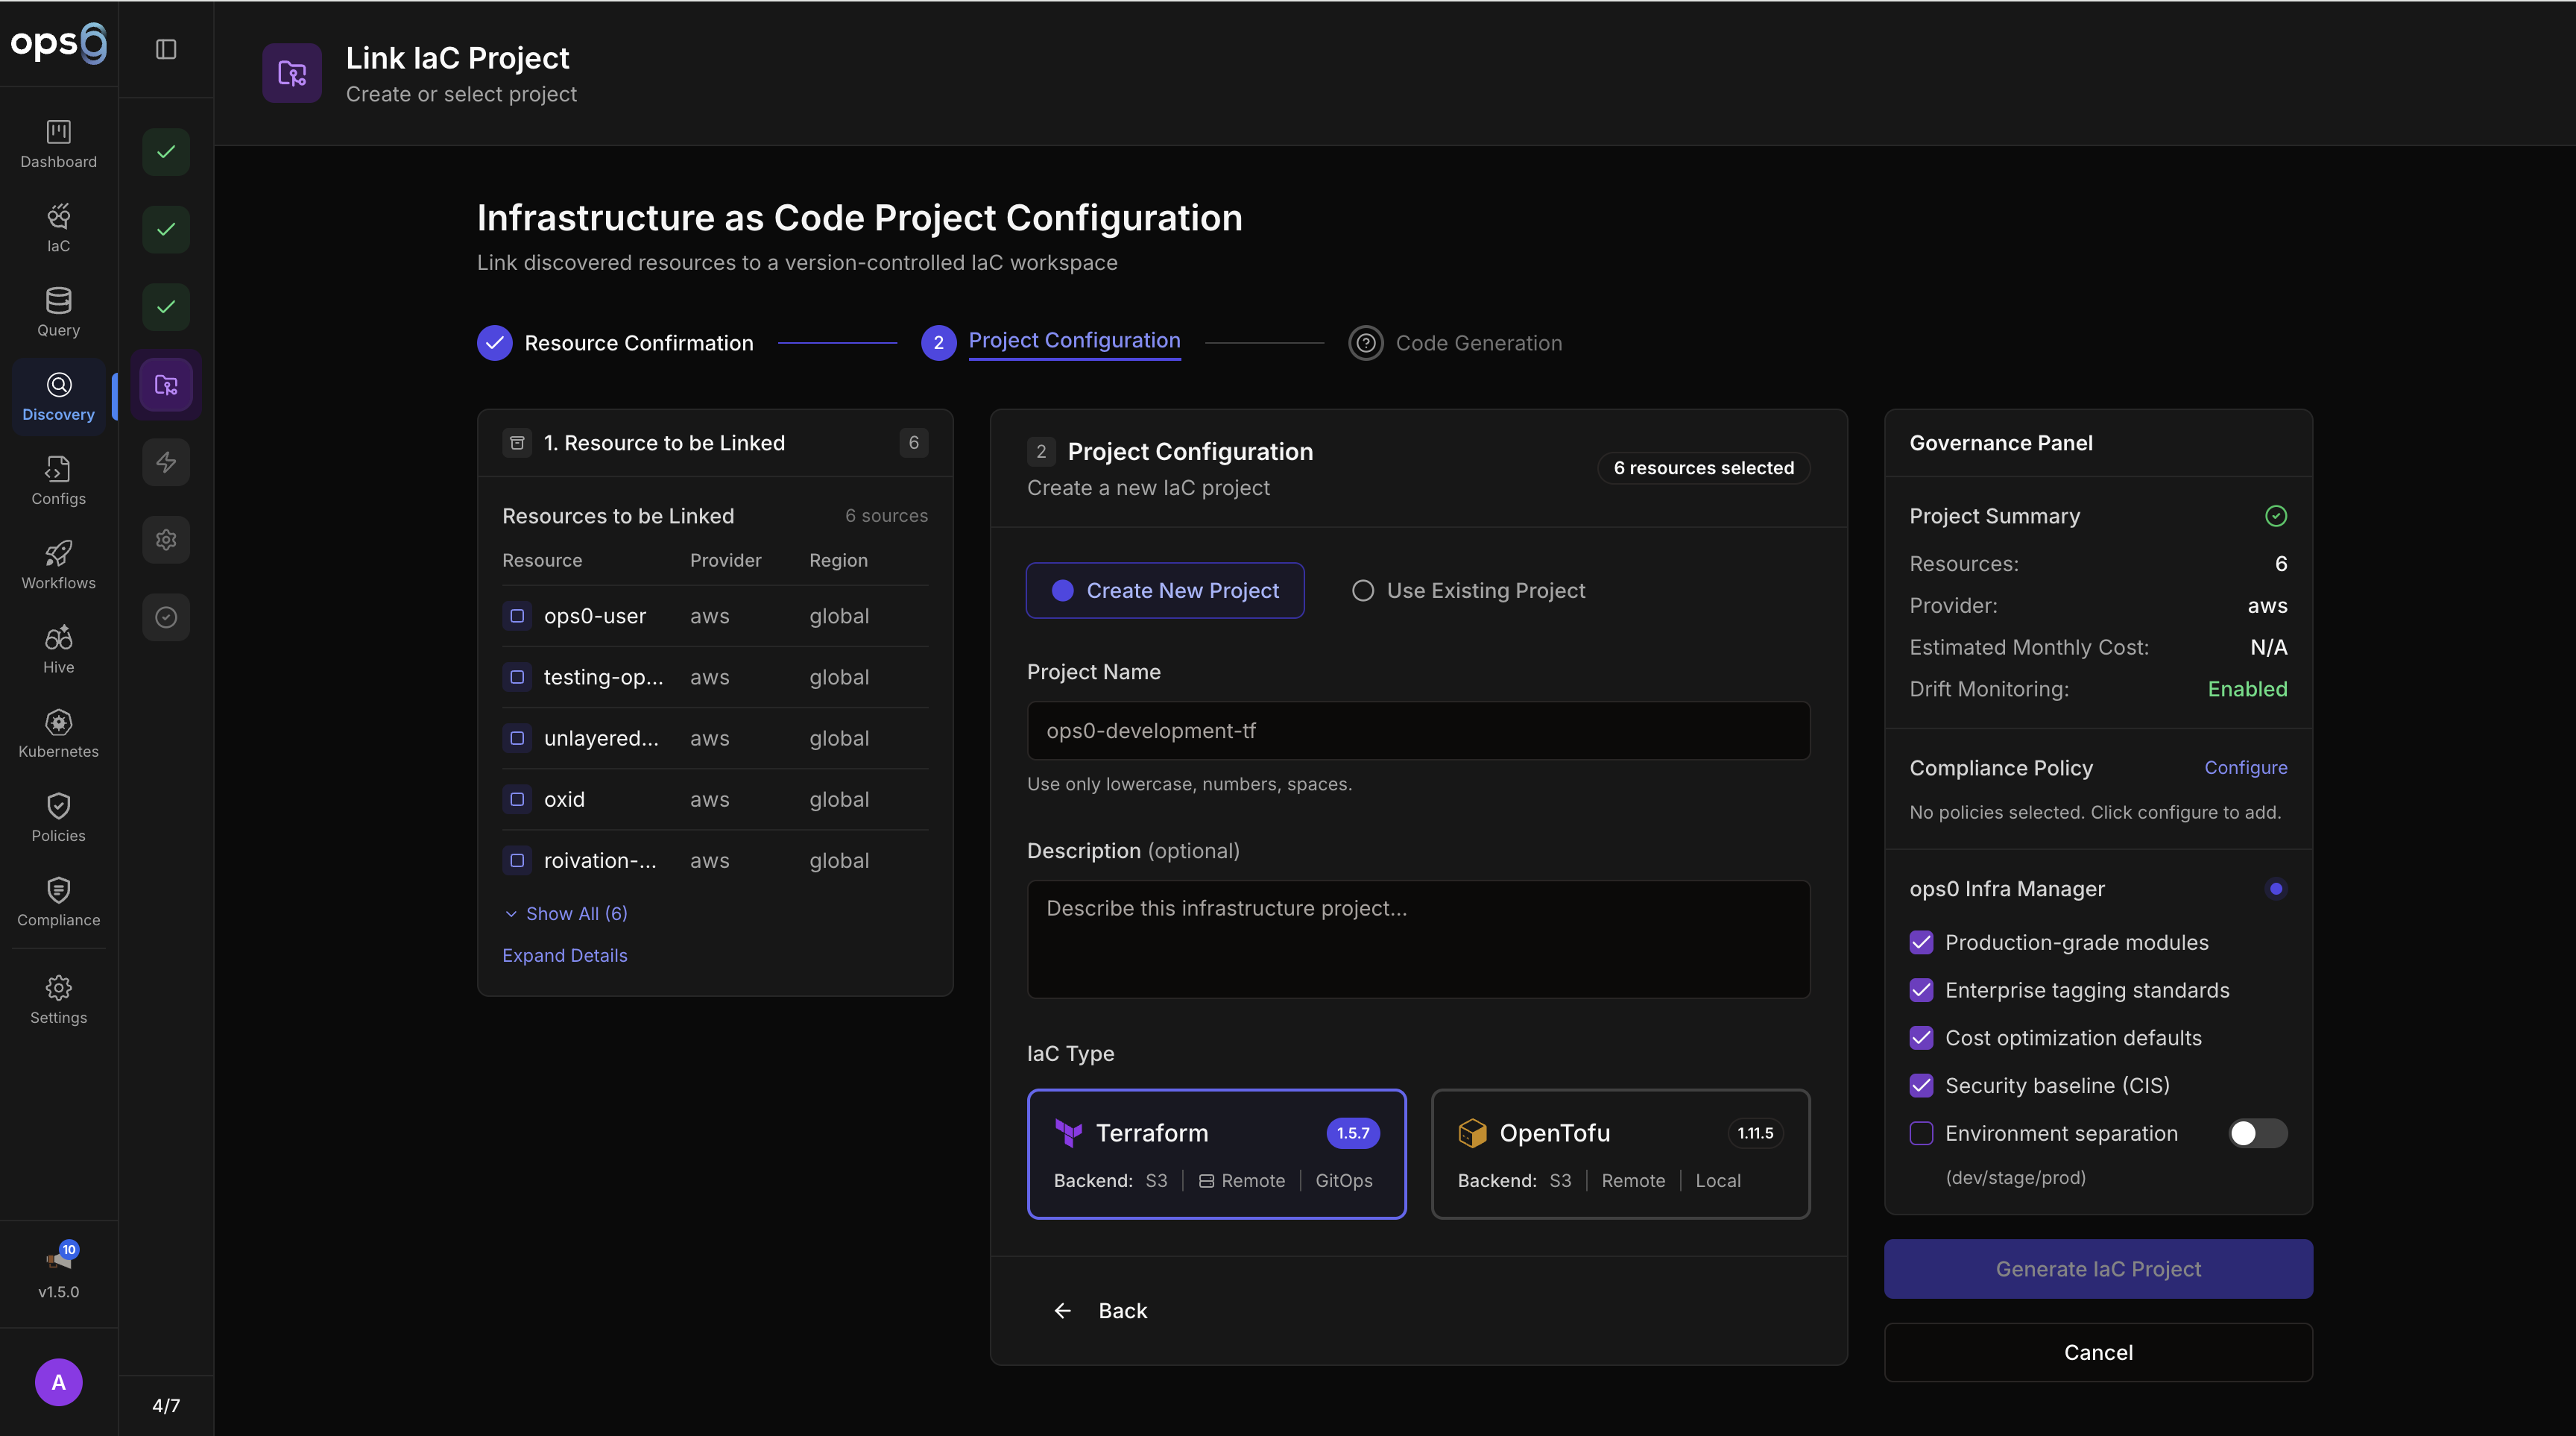Open the version v1.5.0 notifications icon
Viewport: 2576px width, 1436px height.
[58, 1260]
